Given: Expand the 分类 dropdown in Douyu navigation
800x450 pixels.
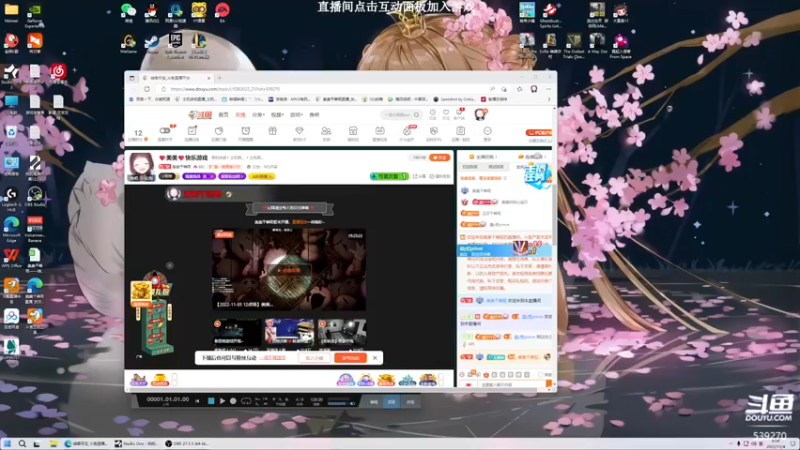Looking at the screenshot, I should pyautogui.click(x=258, y=115).
